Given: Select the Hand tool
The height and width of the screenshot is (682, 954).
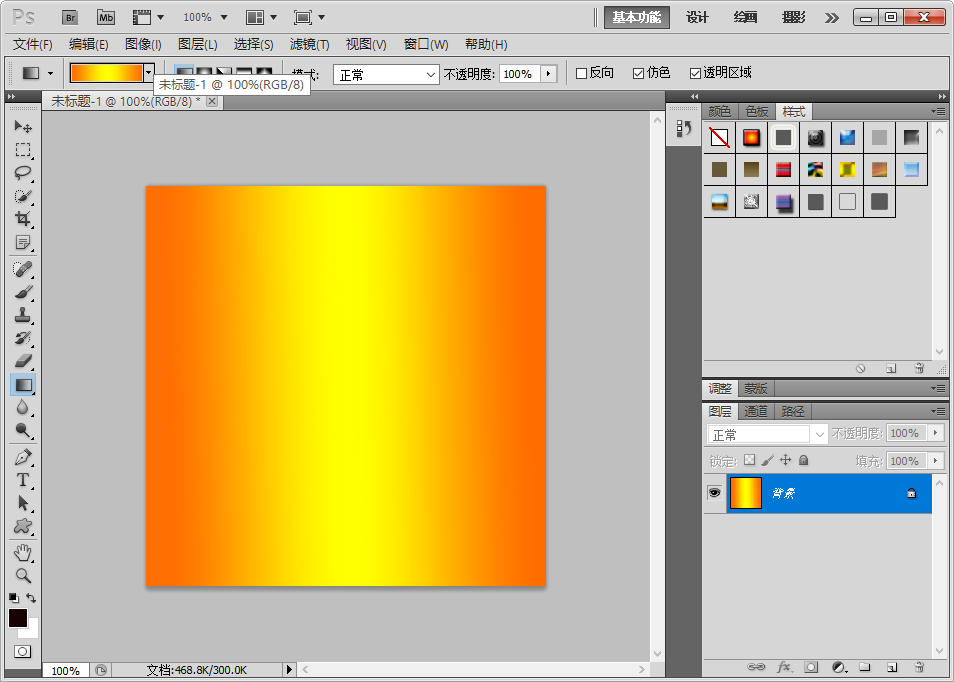Looking at the screenshot, I should [x=23, y=552].
